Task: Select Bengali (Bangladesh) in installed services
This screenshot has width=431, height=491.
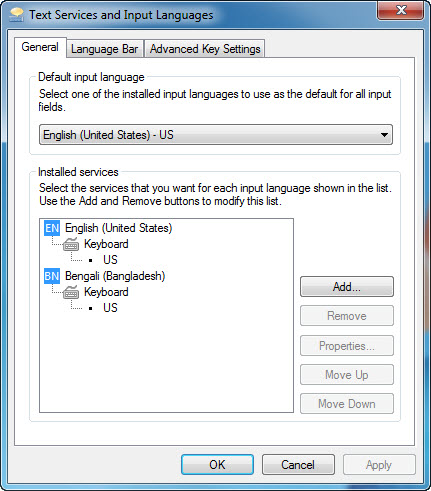Action: (x=115, y=276)
